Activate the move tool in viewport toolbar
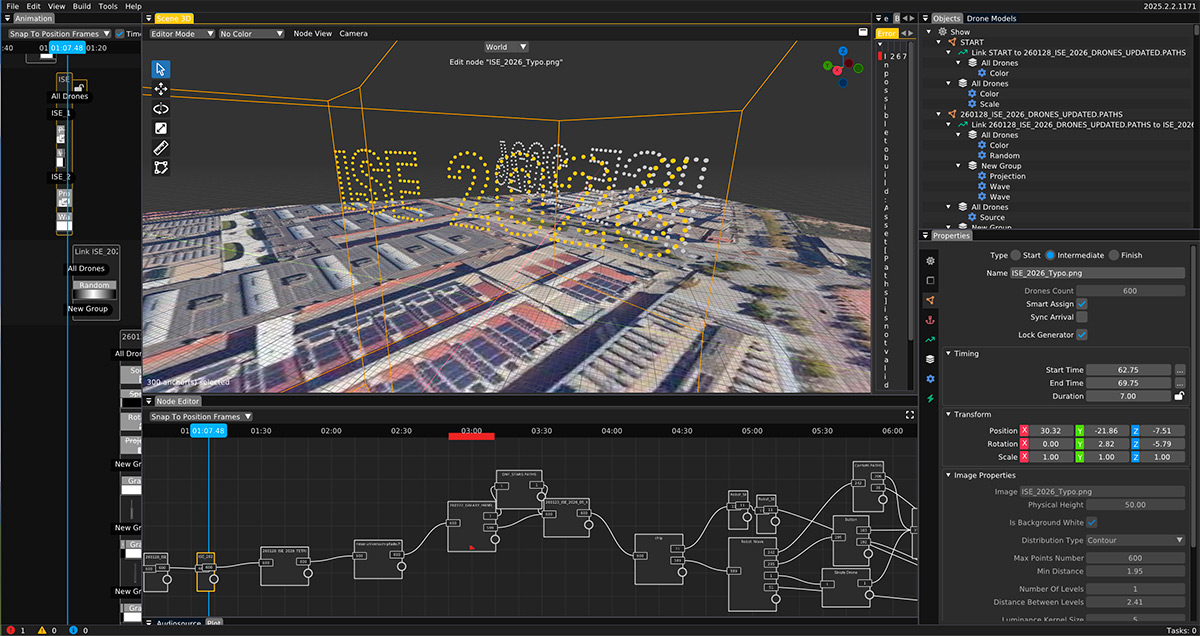Image resolution: width=1200 pixels, height=636 pixels. [x=161, y=89]
